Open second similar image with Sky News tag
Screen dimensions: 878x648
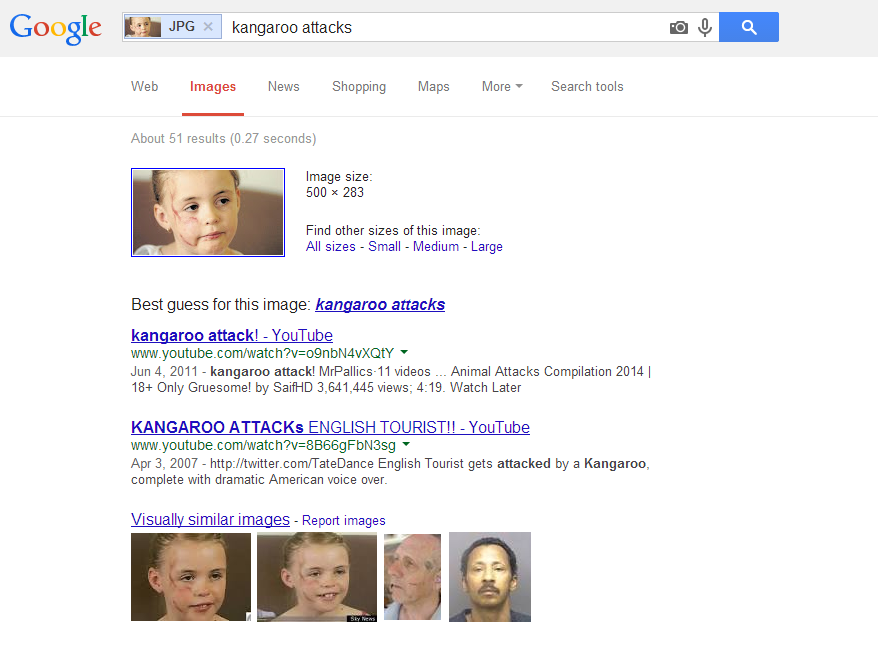[x=317, y=577]
